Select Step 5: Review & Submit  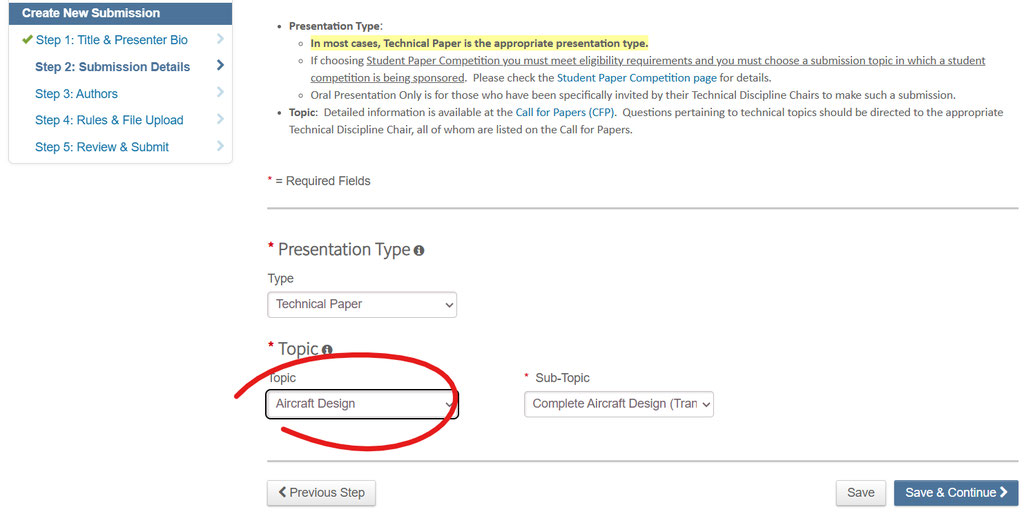pos(102,147)
